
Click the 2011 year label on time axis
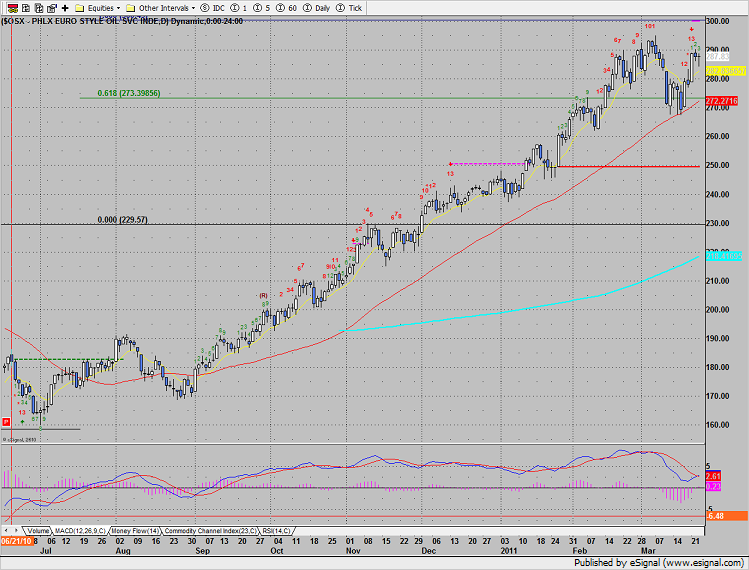pos(509,551)
